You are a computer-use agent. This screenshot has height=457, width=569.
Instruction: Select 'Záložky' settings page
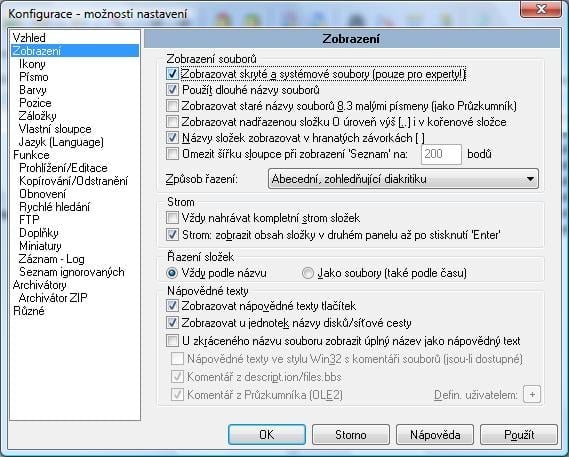[x=37, y=116]
